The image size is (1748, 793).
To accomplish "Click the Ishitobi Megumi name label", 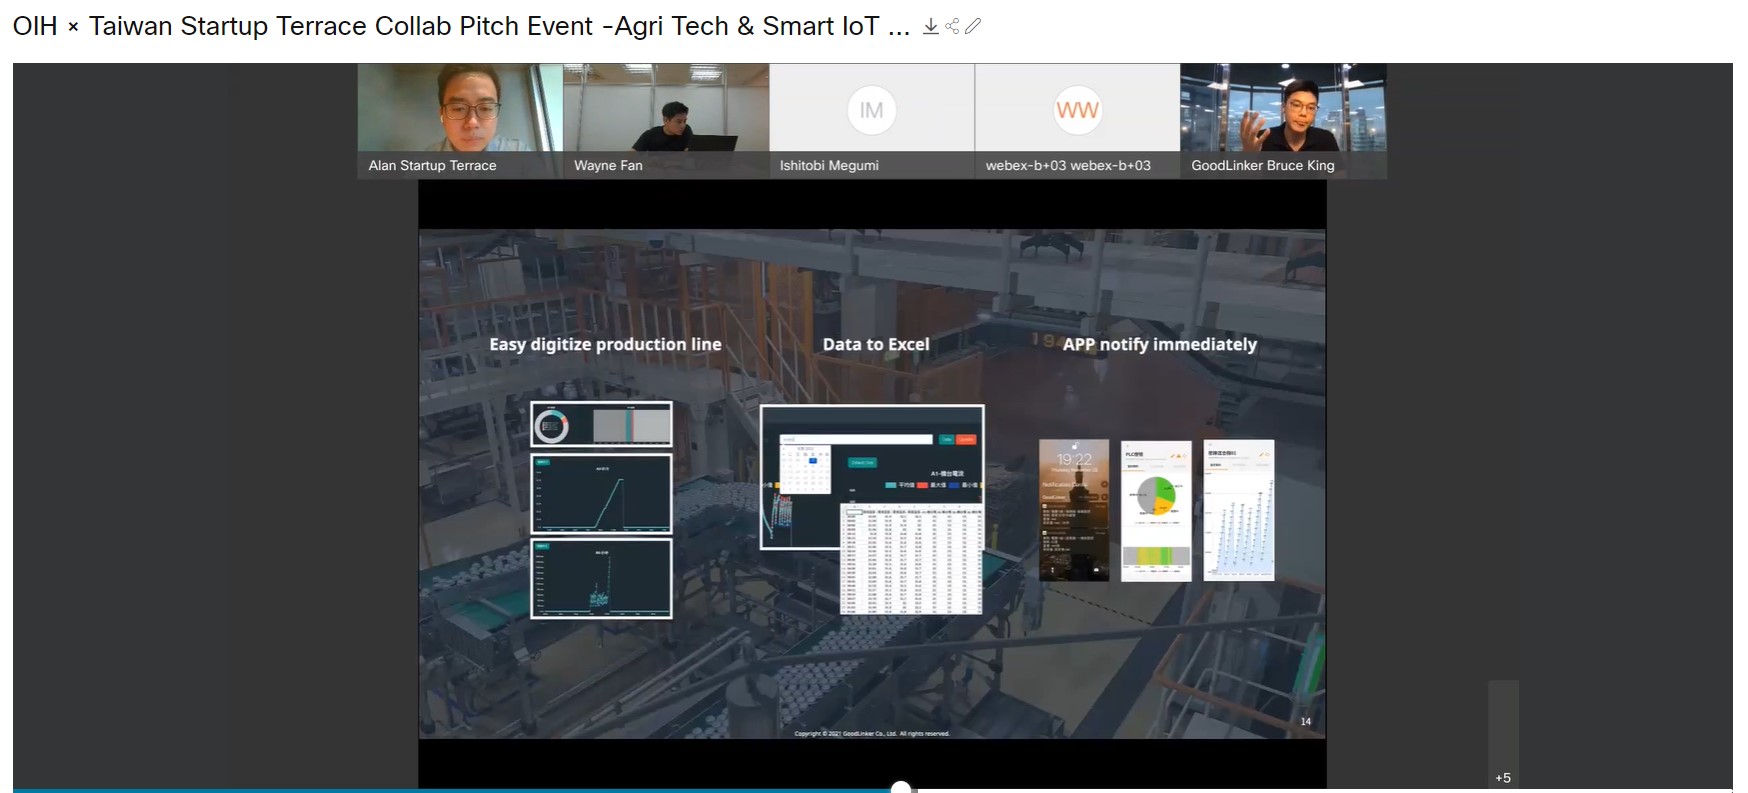I will [x=829, y=165].
